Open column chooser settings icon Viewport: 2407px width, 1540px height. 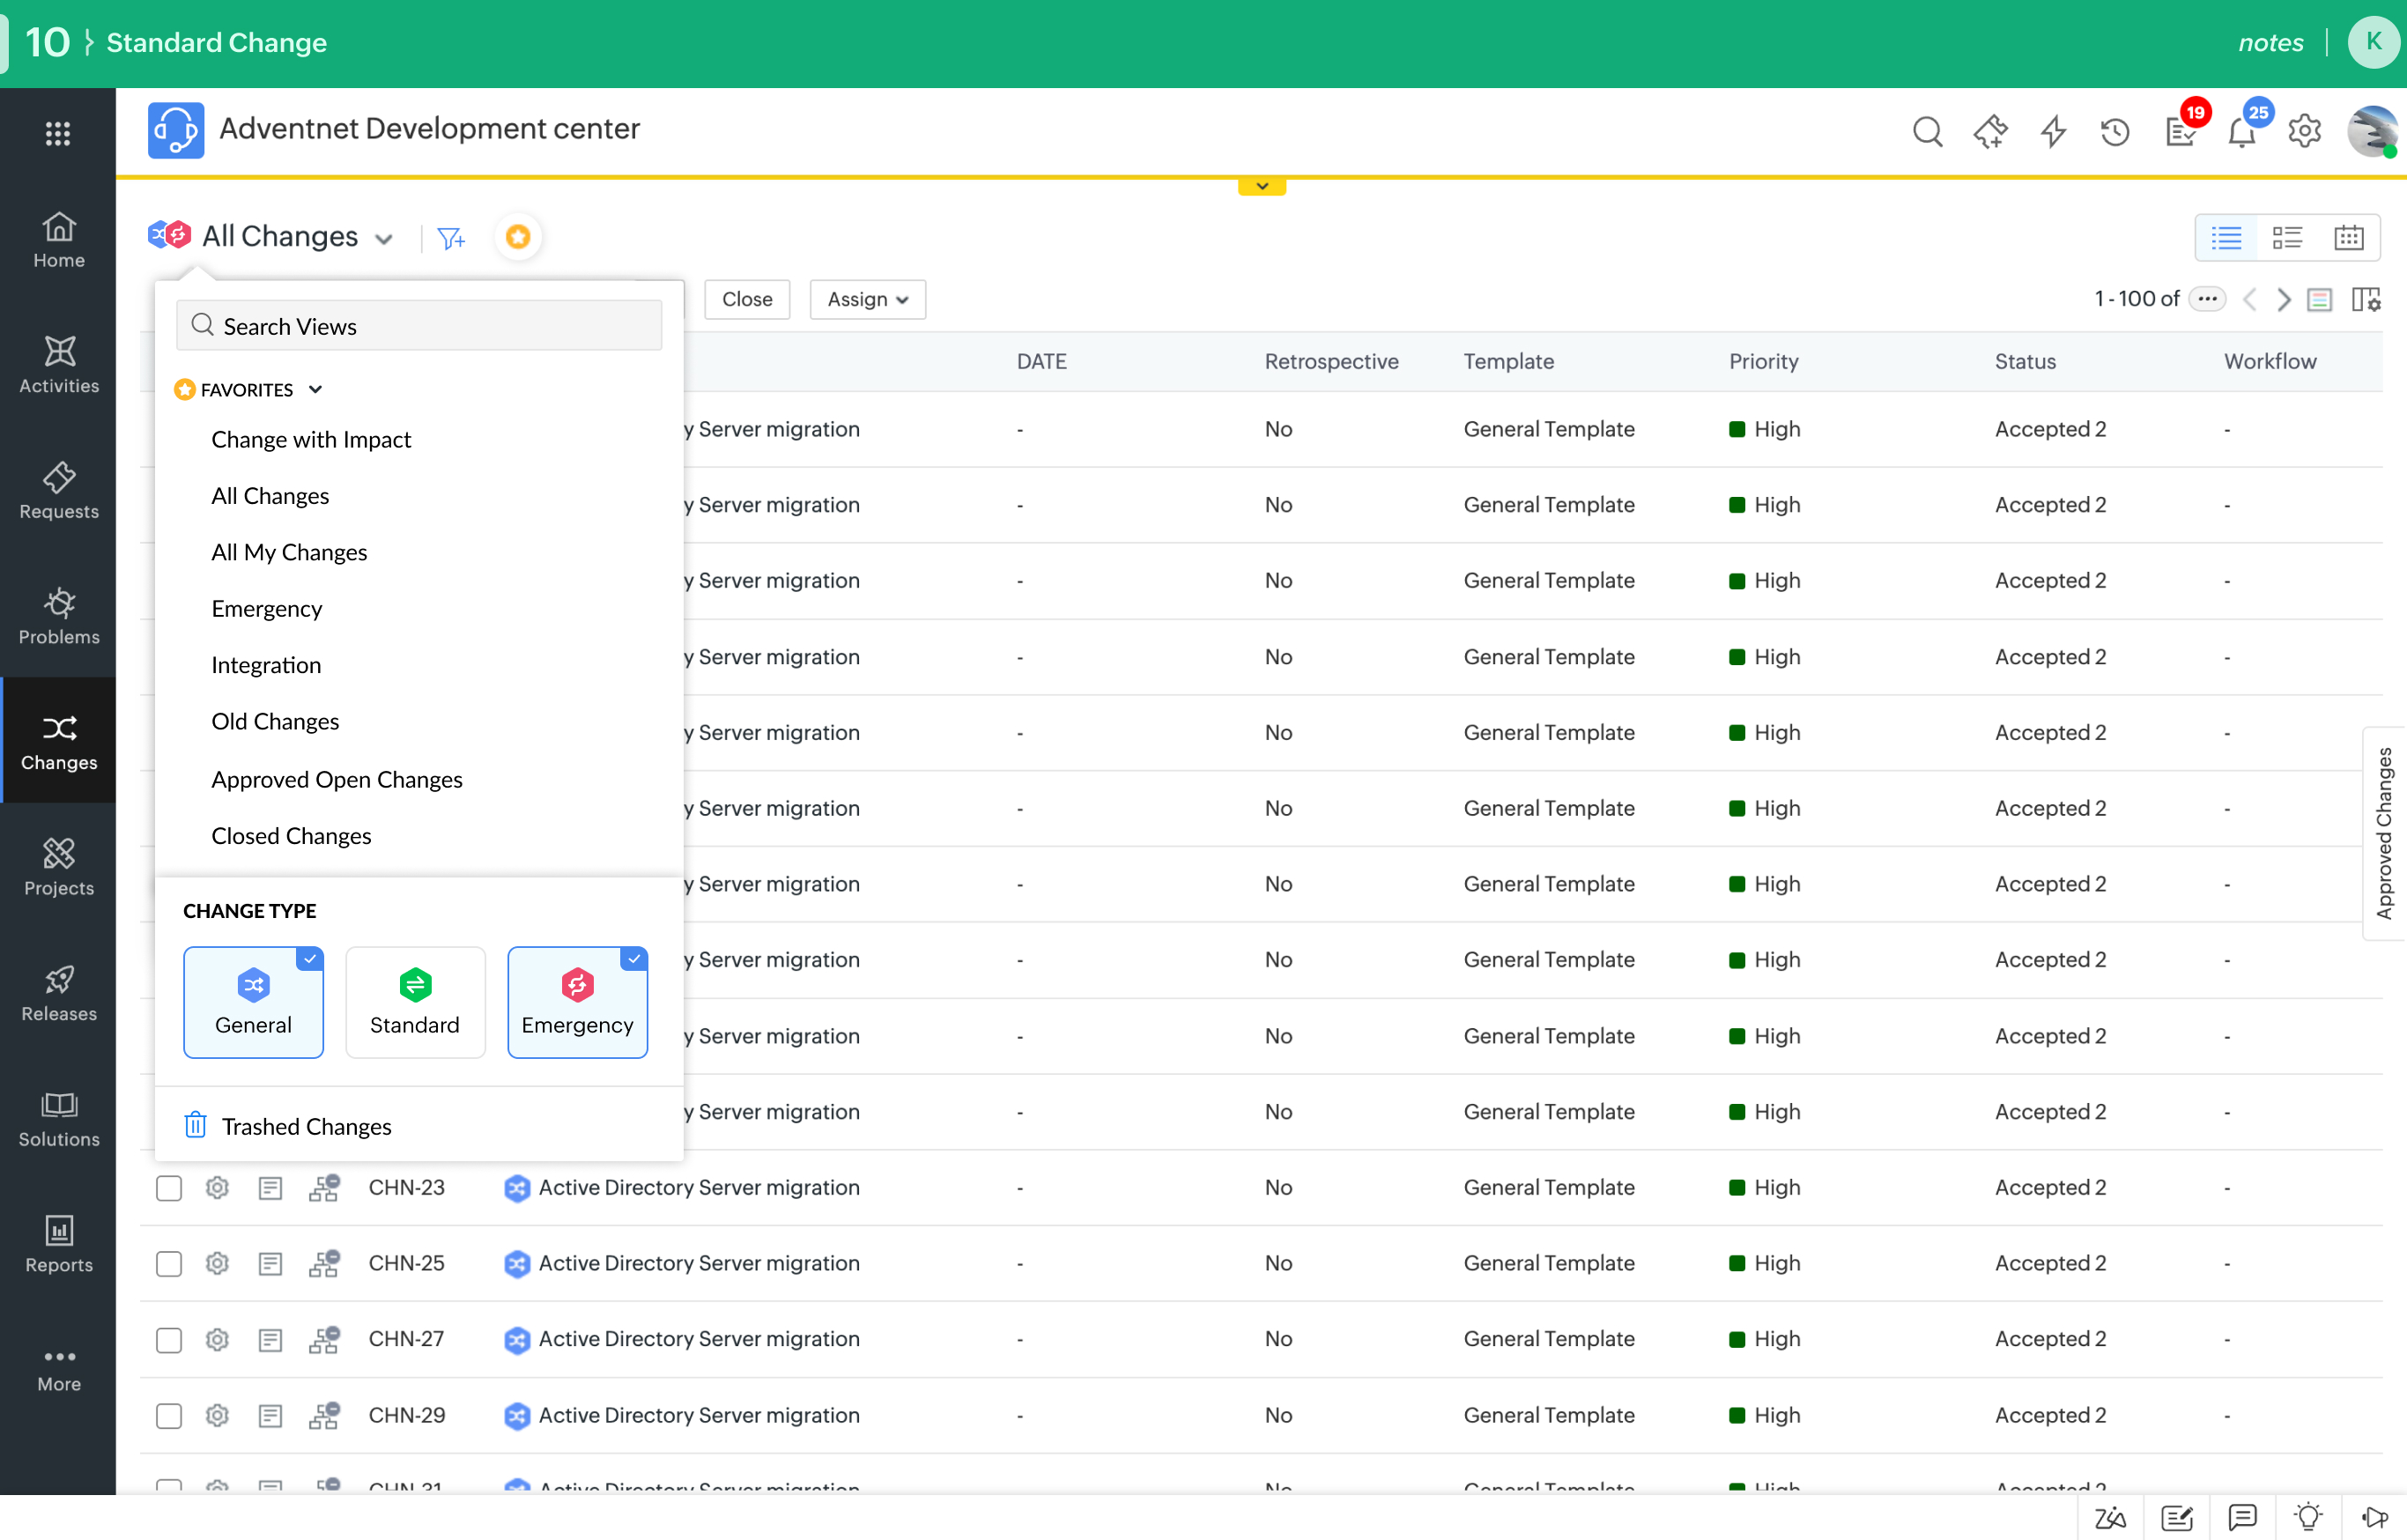tap(2366, 299)
